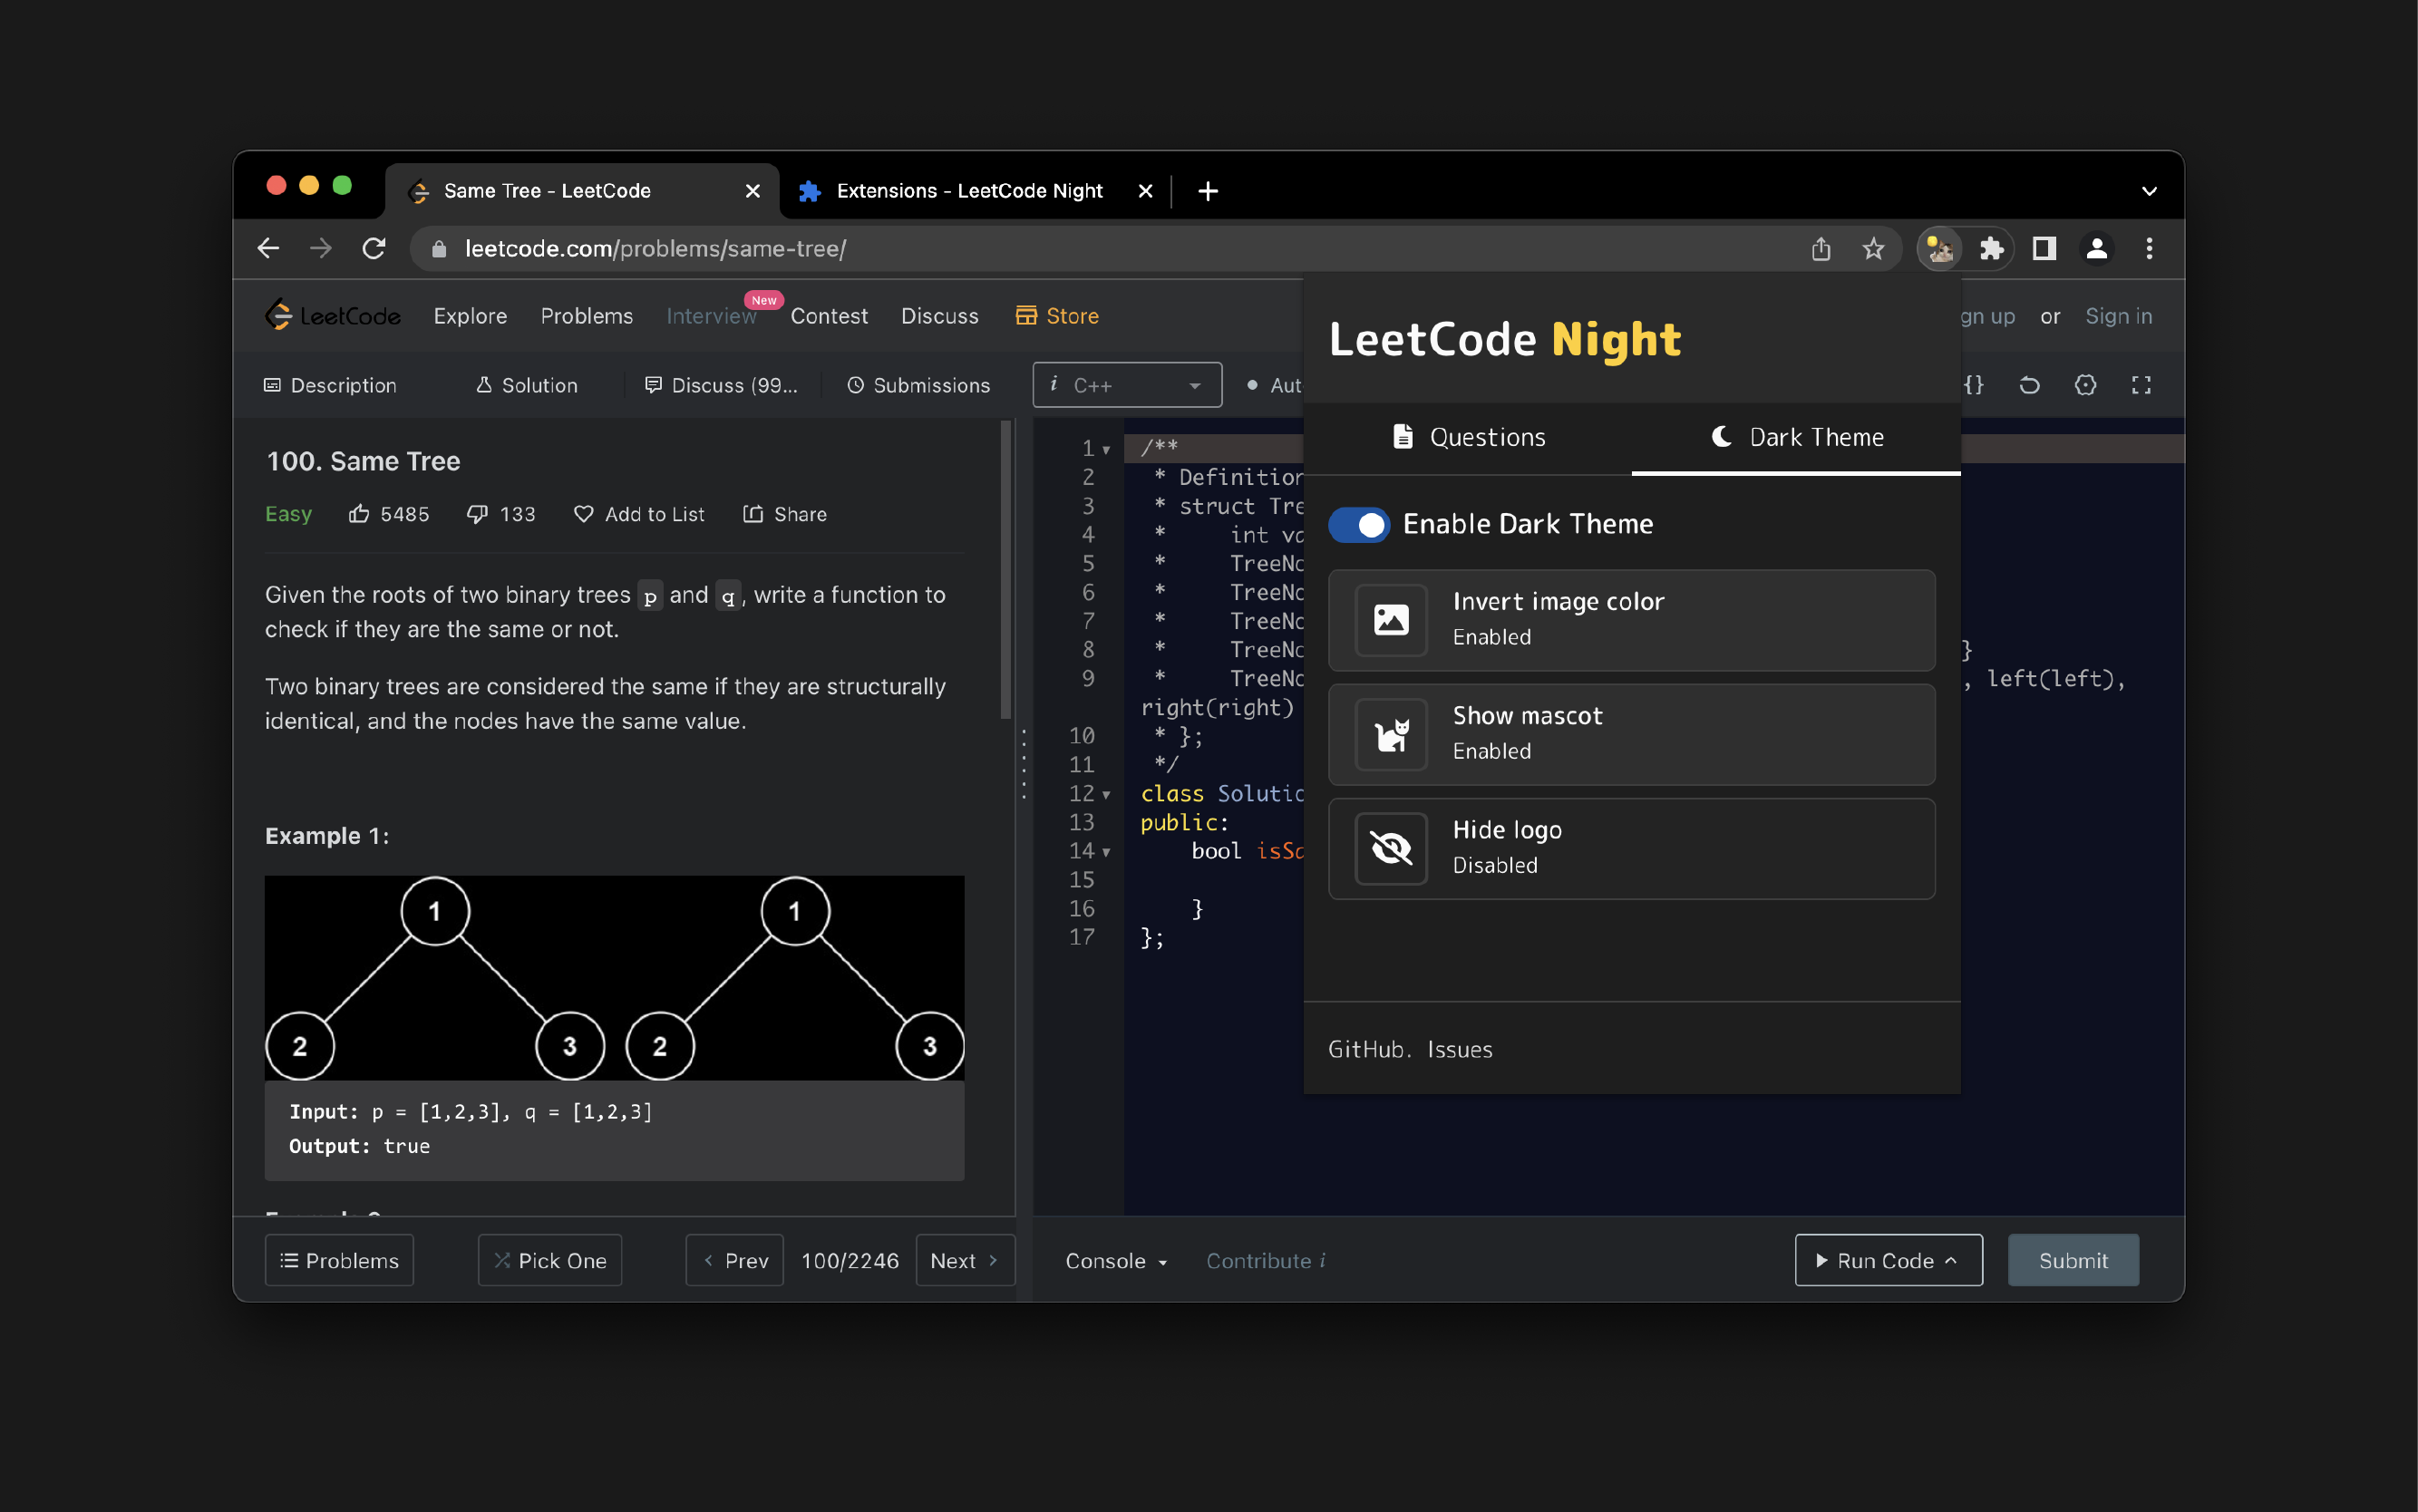This screenshot has height=1512, width=2418.
Task: Click the Invert image color picture icon
Action: (1390, 620)
